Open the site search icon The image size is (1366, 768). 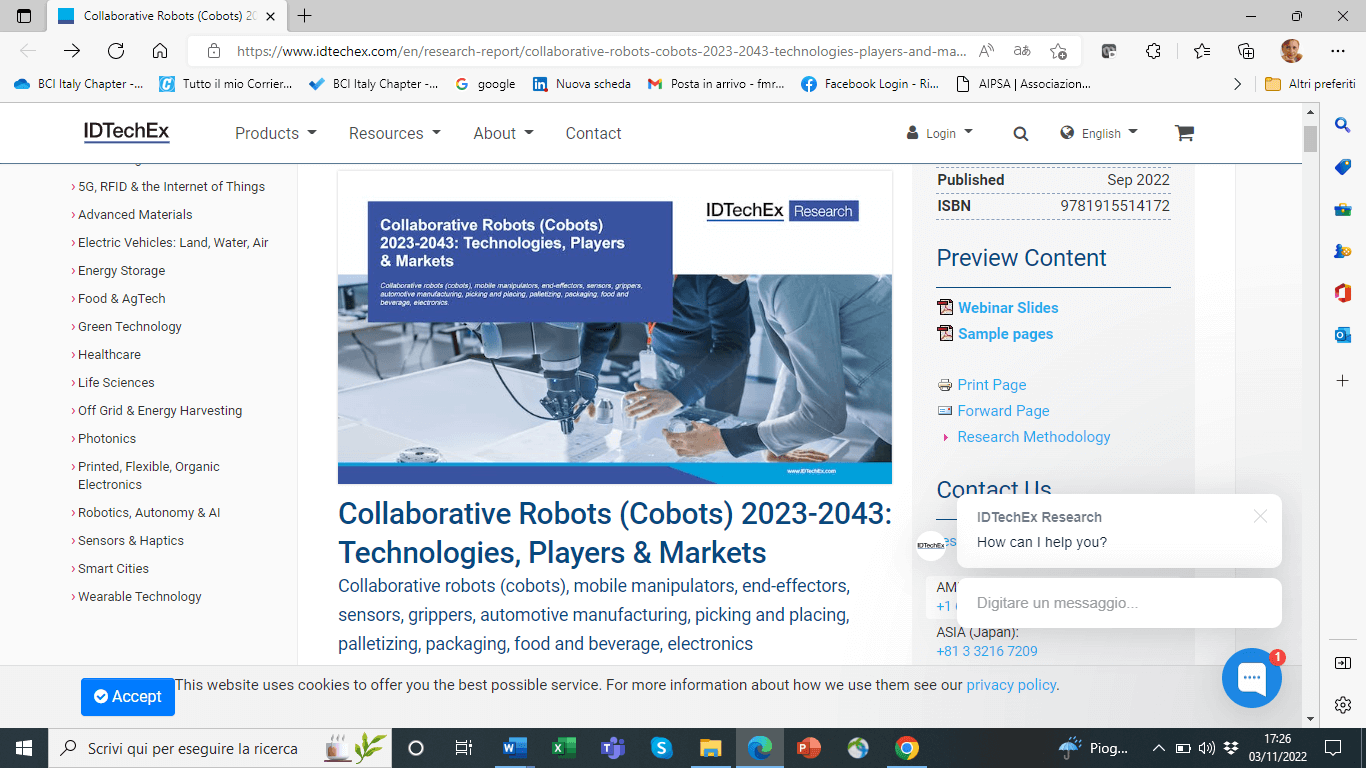point(1020,133)
